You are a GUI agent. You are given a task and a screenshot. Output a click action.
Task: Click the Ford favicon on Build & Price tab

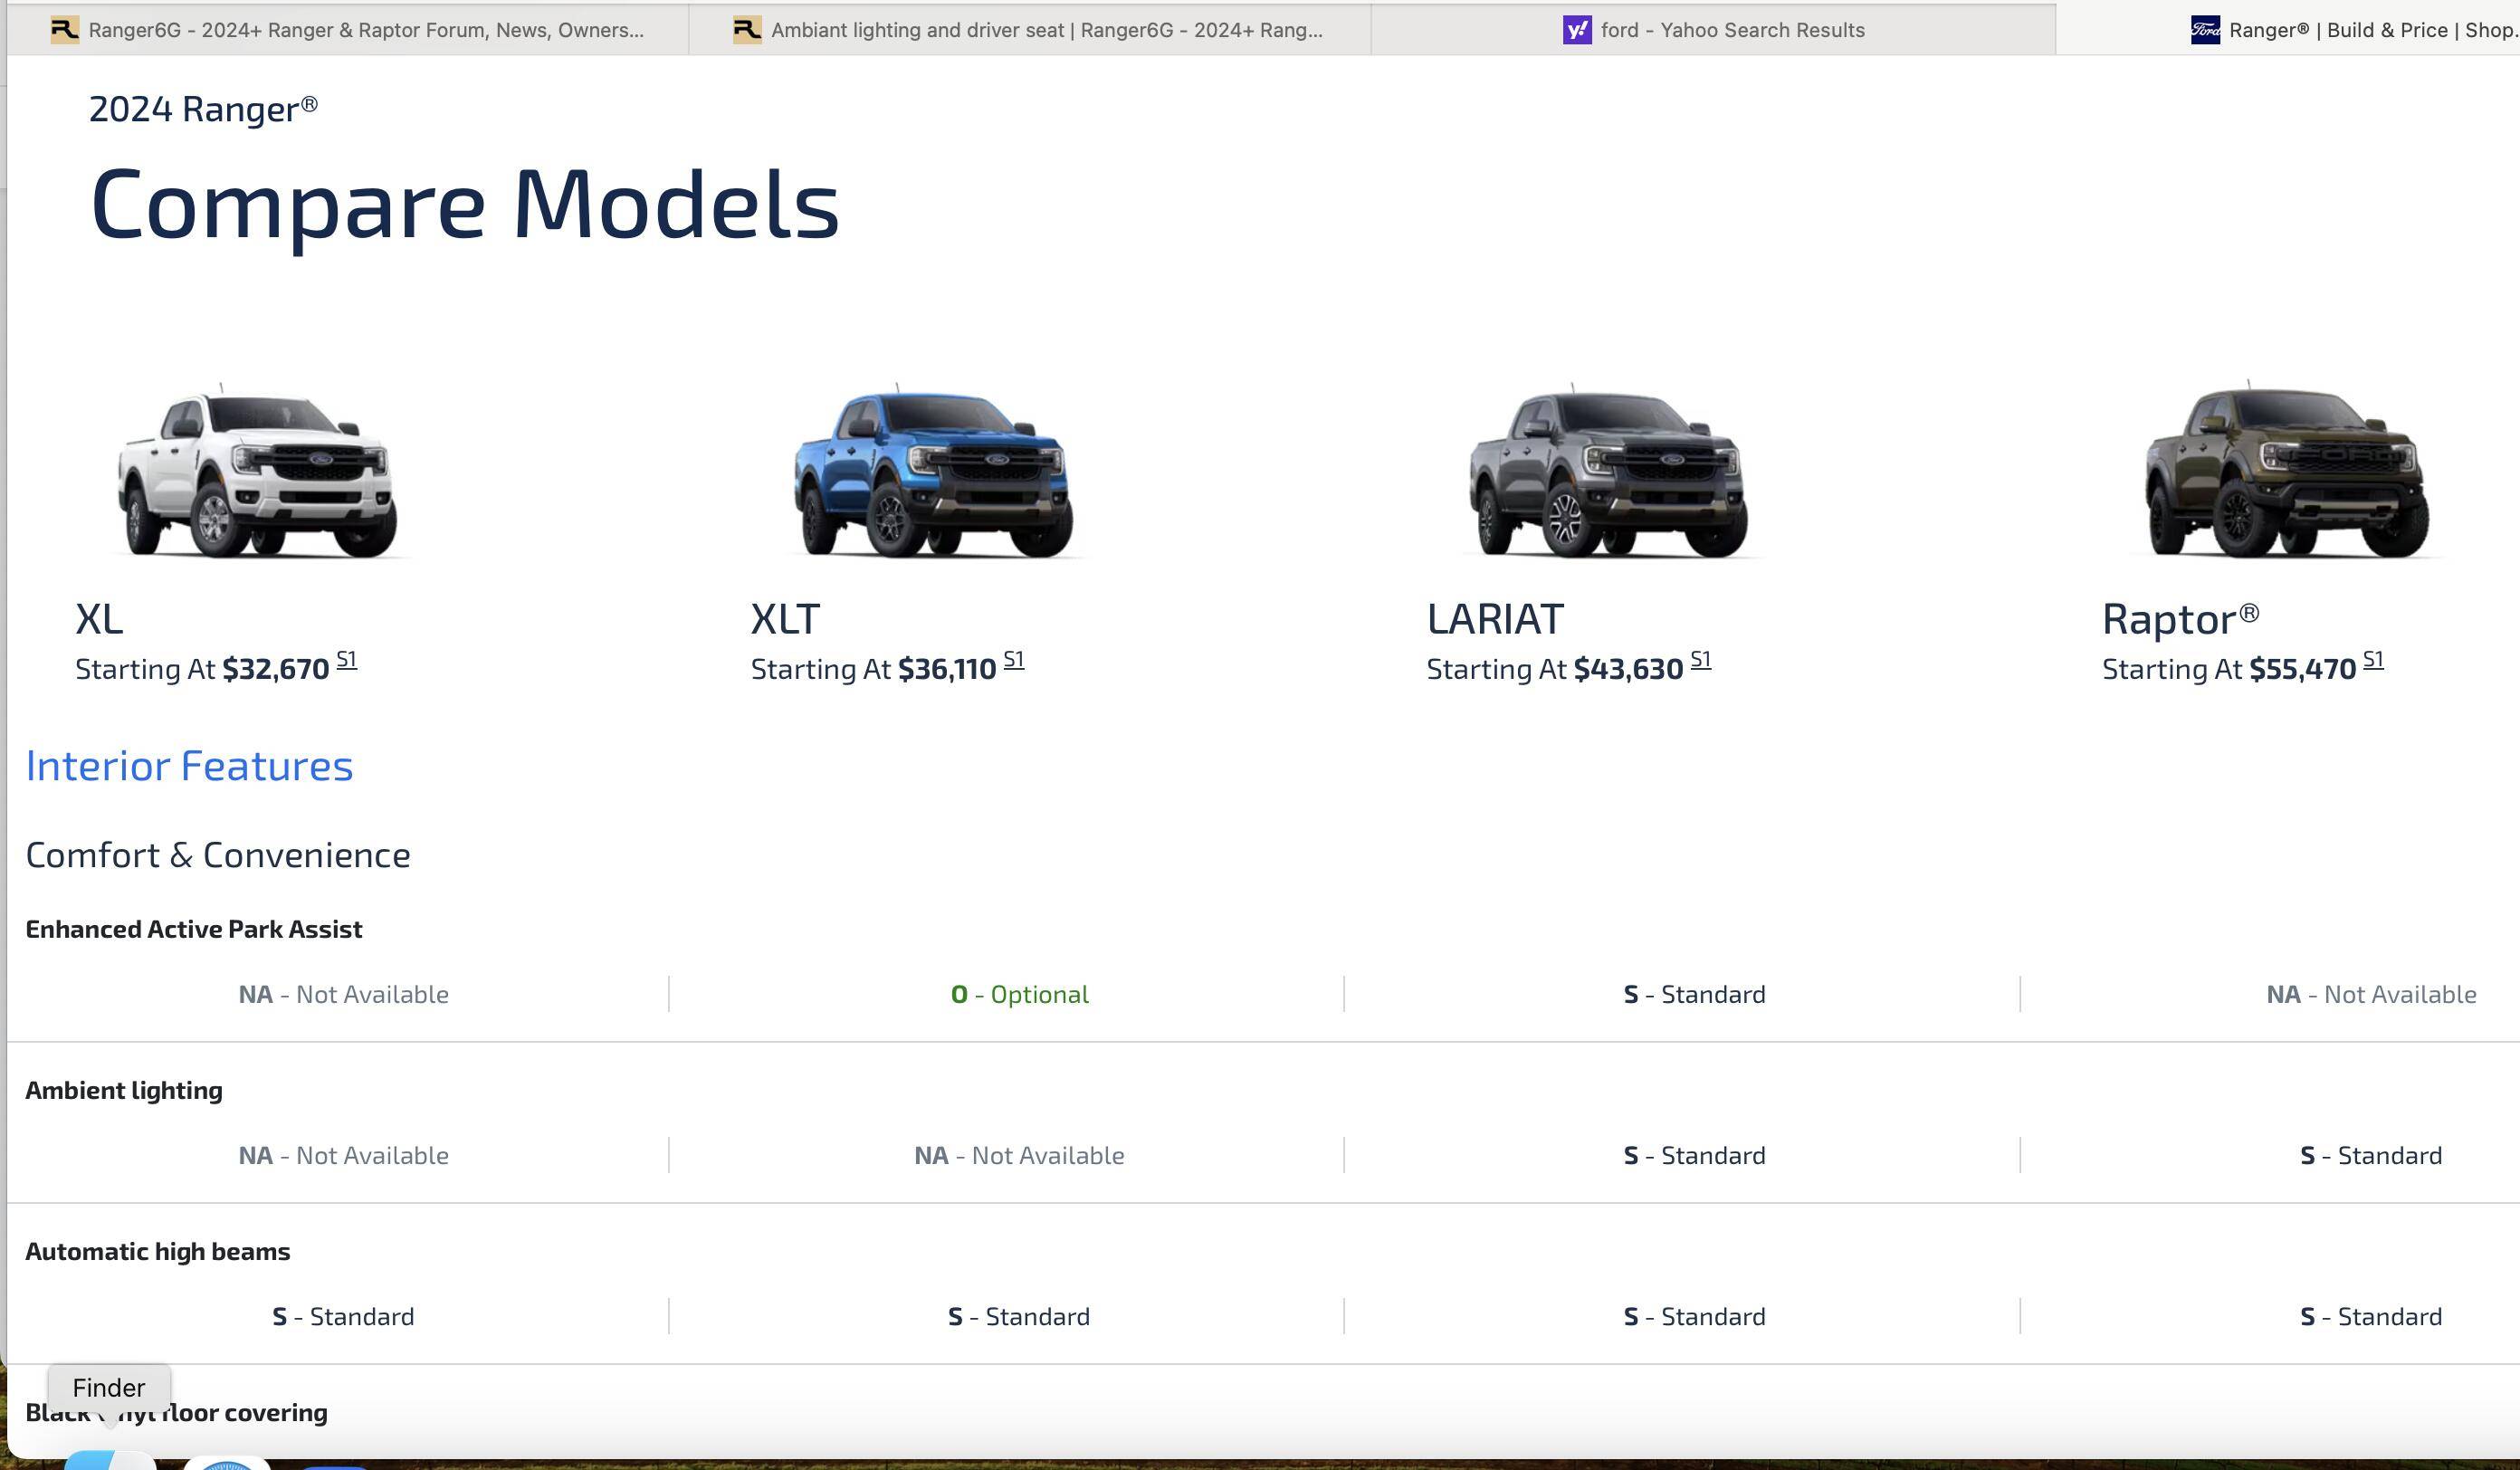2205,30
